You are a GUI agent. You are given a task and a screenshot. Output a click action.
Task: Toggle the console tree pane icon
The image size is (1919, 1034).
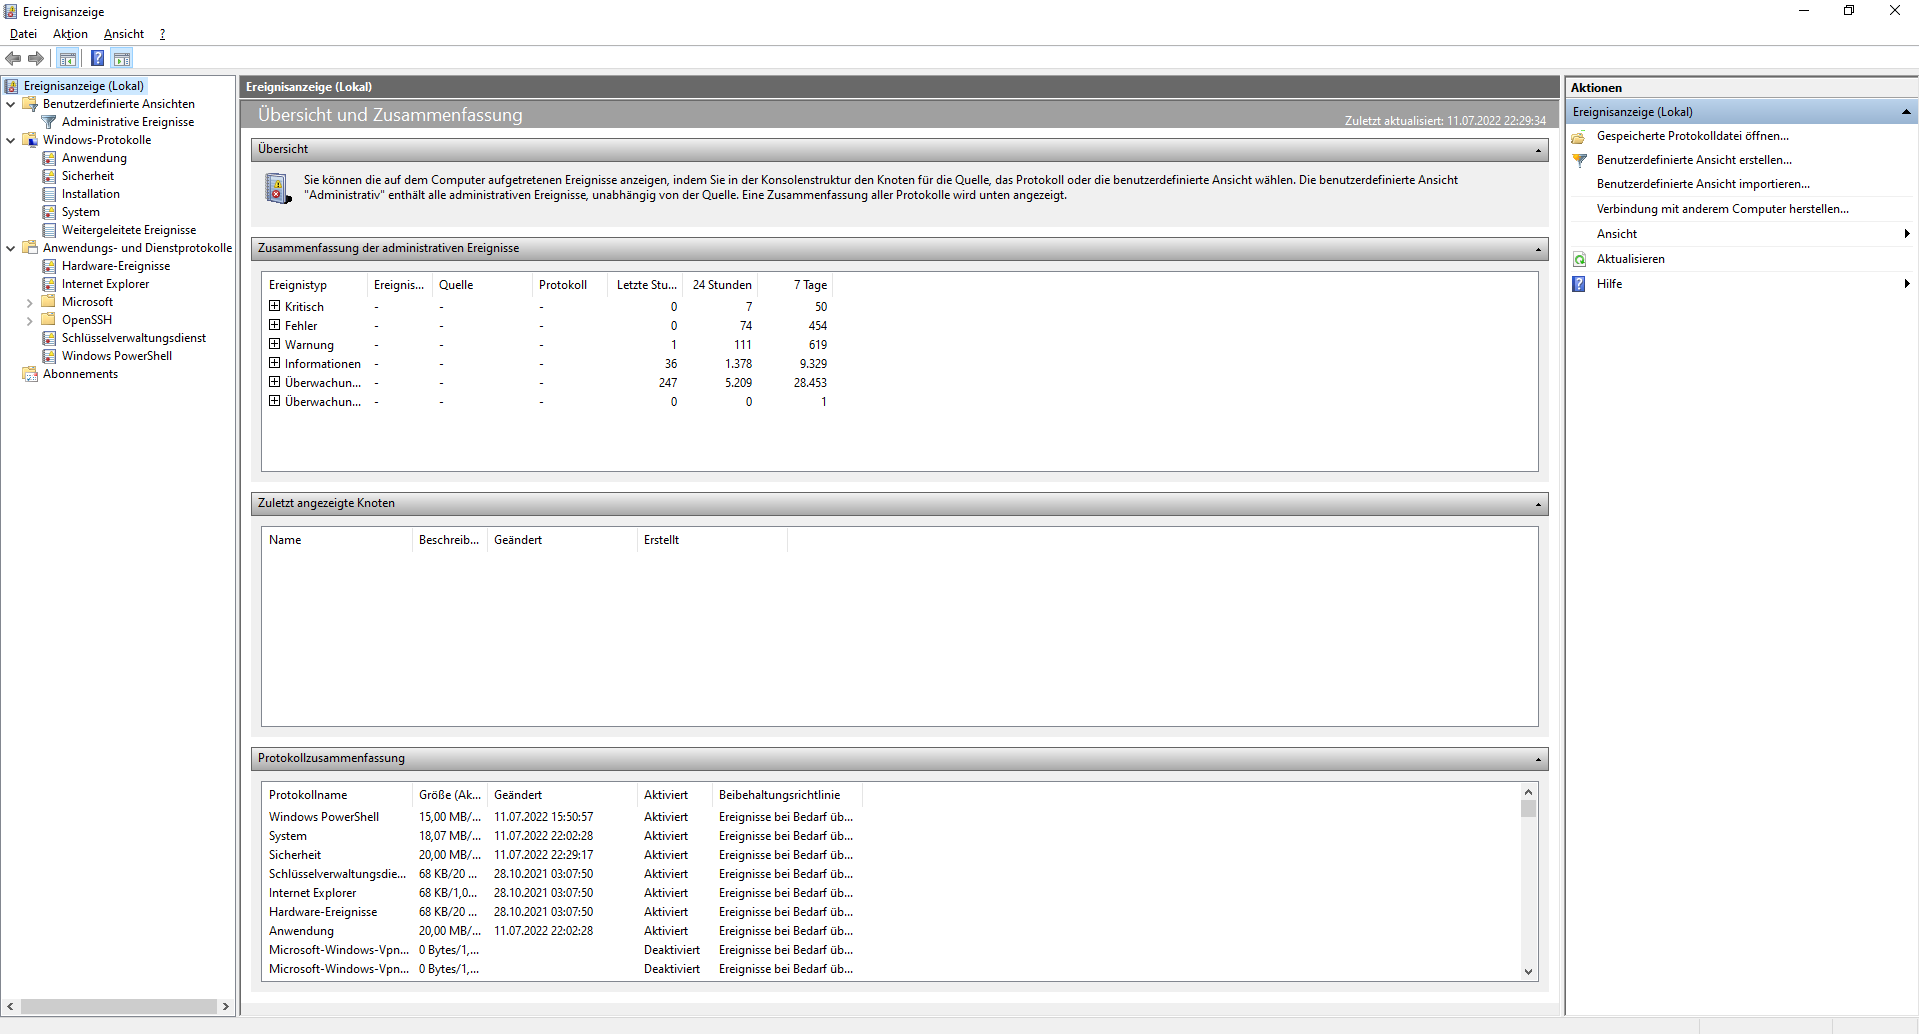click(x=68, y=59)
